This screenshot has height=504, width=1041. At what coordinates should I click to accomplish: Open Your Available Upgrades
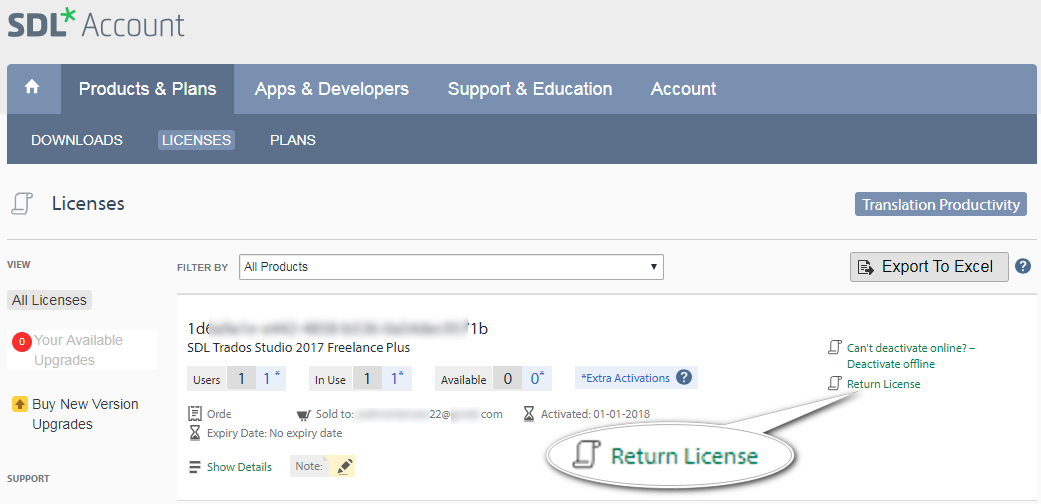pyautogui.click(x=78, y=350)
